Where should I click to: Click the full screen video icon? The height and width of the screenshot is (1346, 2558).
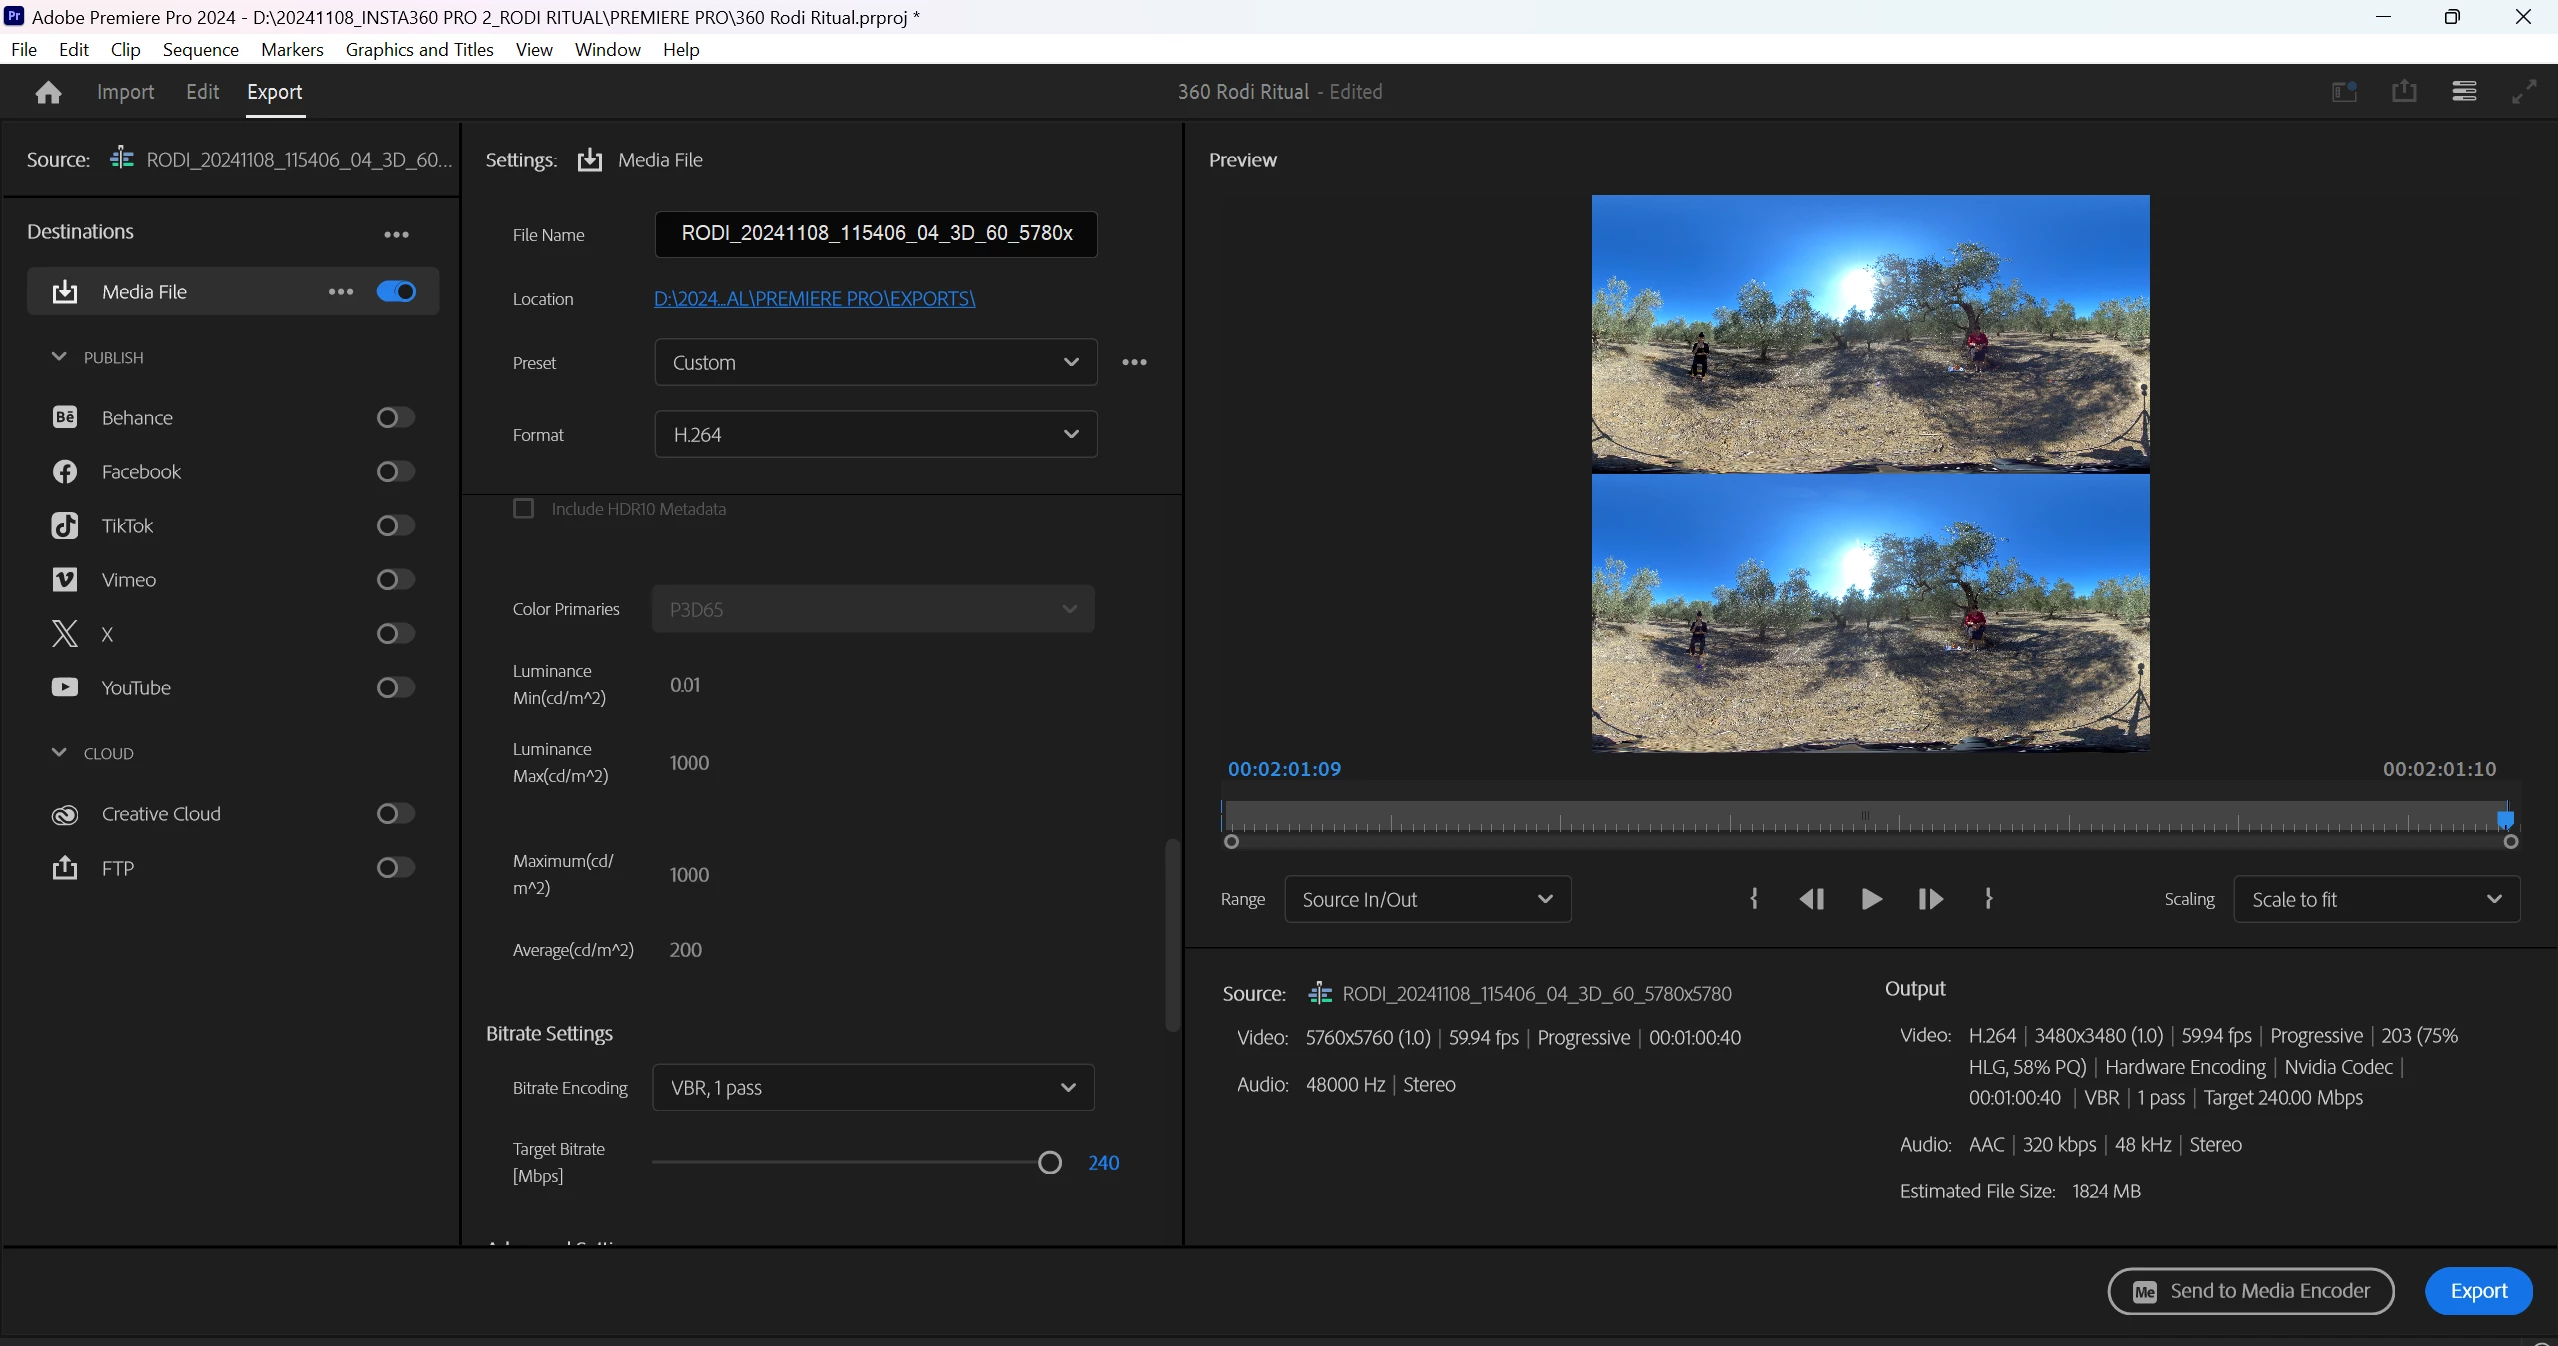(2524, 92)
